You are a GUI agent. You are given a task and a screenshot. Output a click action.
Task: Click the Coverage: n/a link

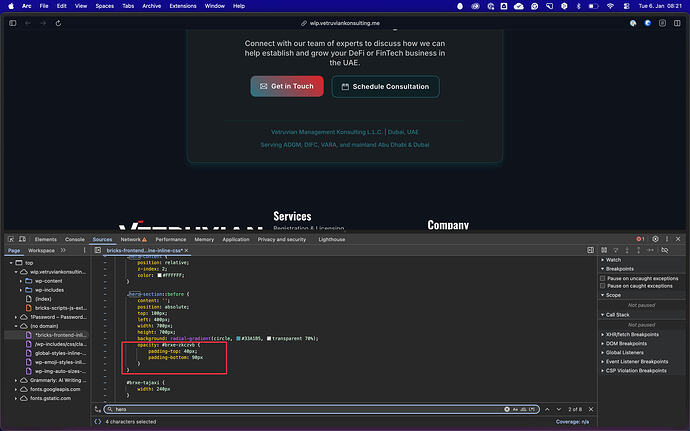pyautogui.click(x=572, y=422)
